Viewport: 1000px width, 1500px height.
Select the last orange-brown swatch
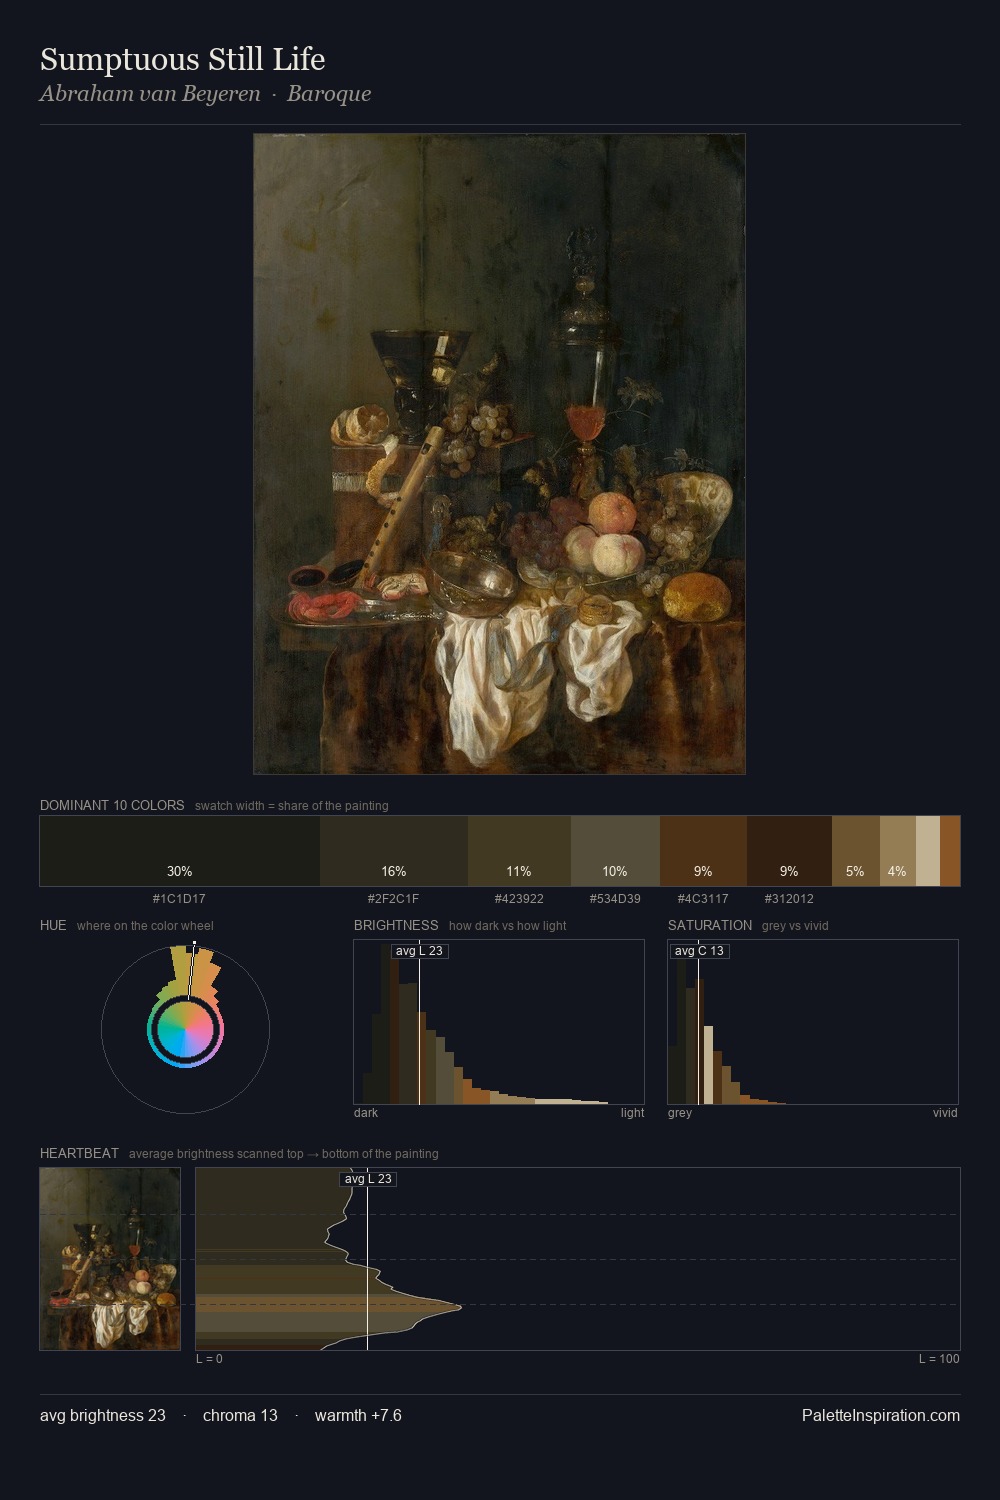tap(950, 851)
